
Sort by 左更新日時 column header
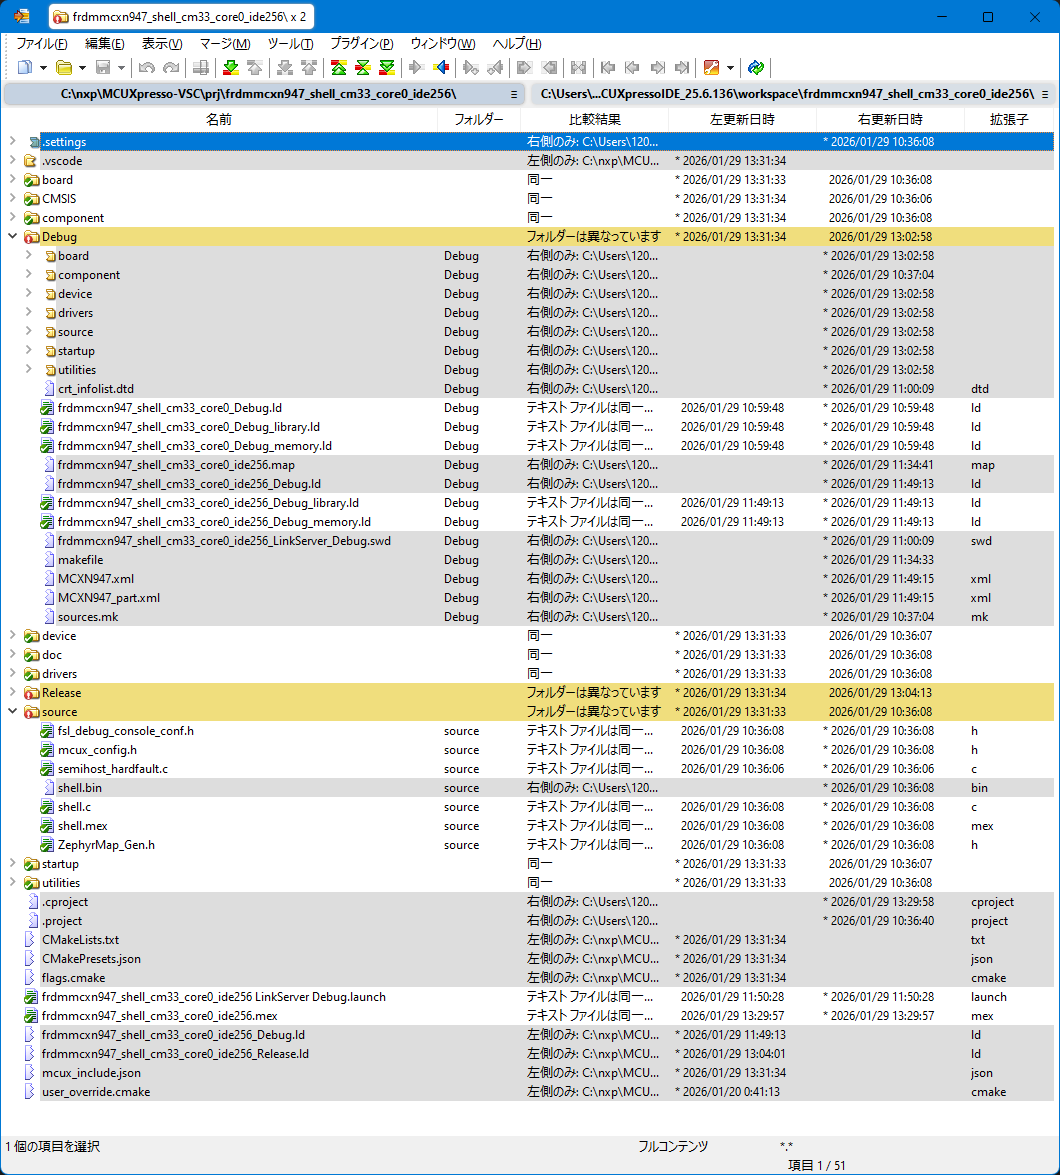point(742,119)
